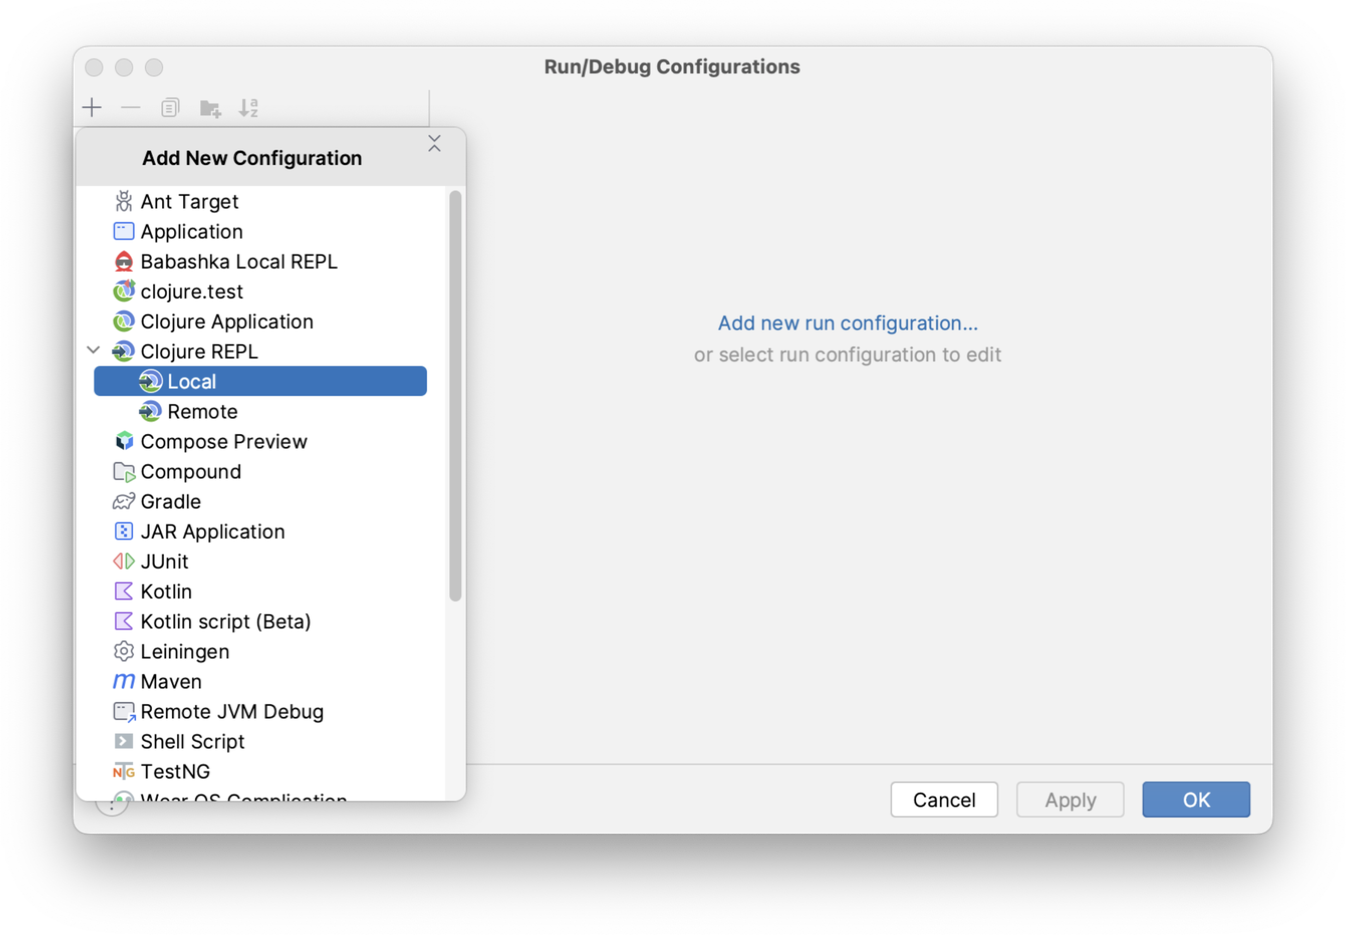The image size is (1346, 935).
Task: Select Leiningen configuration type
Action: click(184, 651)
